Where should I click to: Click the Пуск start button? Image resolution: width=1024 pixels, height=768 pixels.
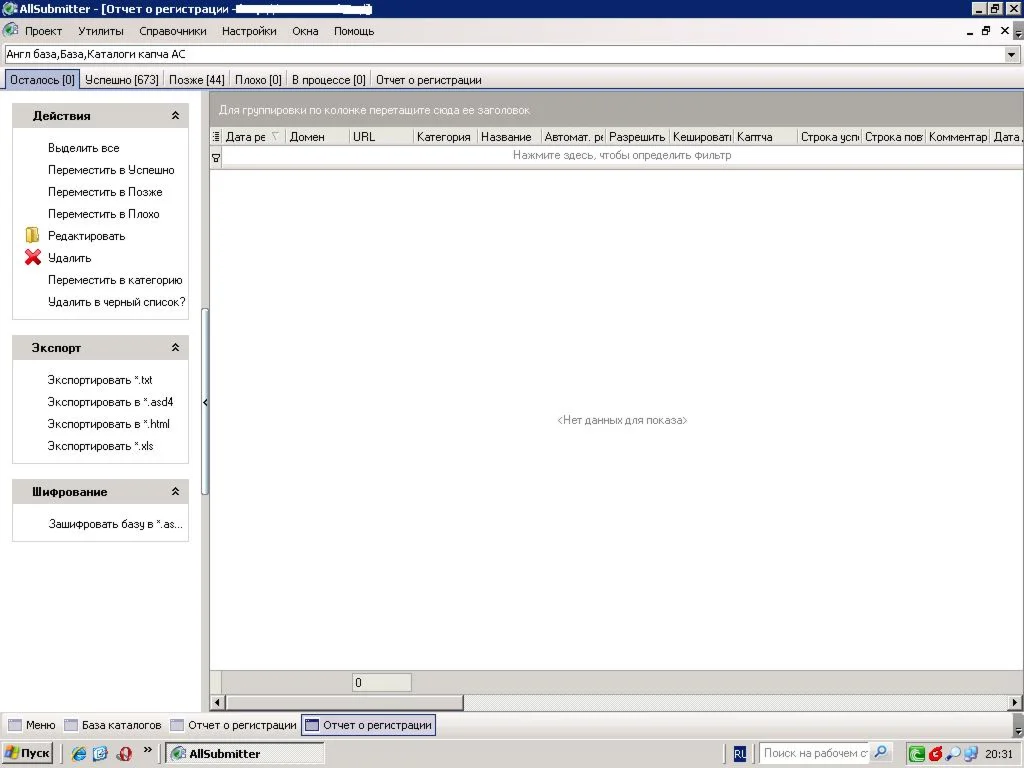[x=27, y=753]
